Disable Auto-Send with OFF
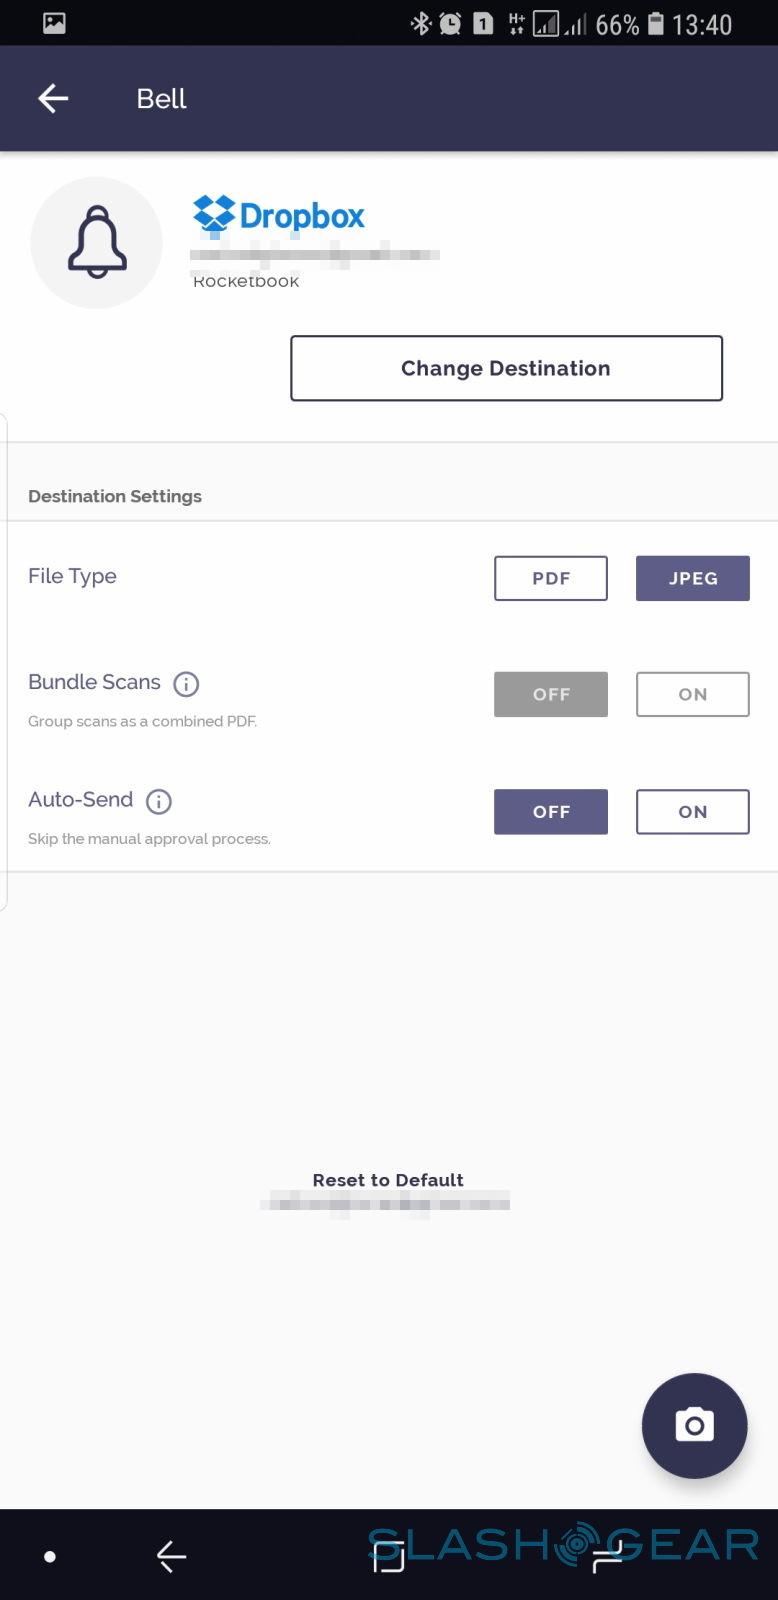Image resolution: width=778 pixels, height=1600 pixels. (x=550, y=811)
